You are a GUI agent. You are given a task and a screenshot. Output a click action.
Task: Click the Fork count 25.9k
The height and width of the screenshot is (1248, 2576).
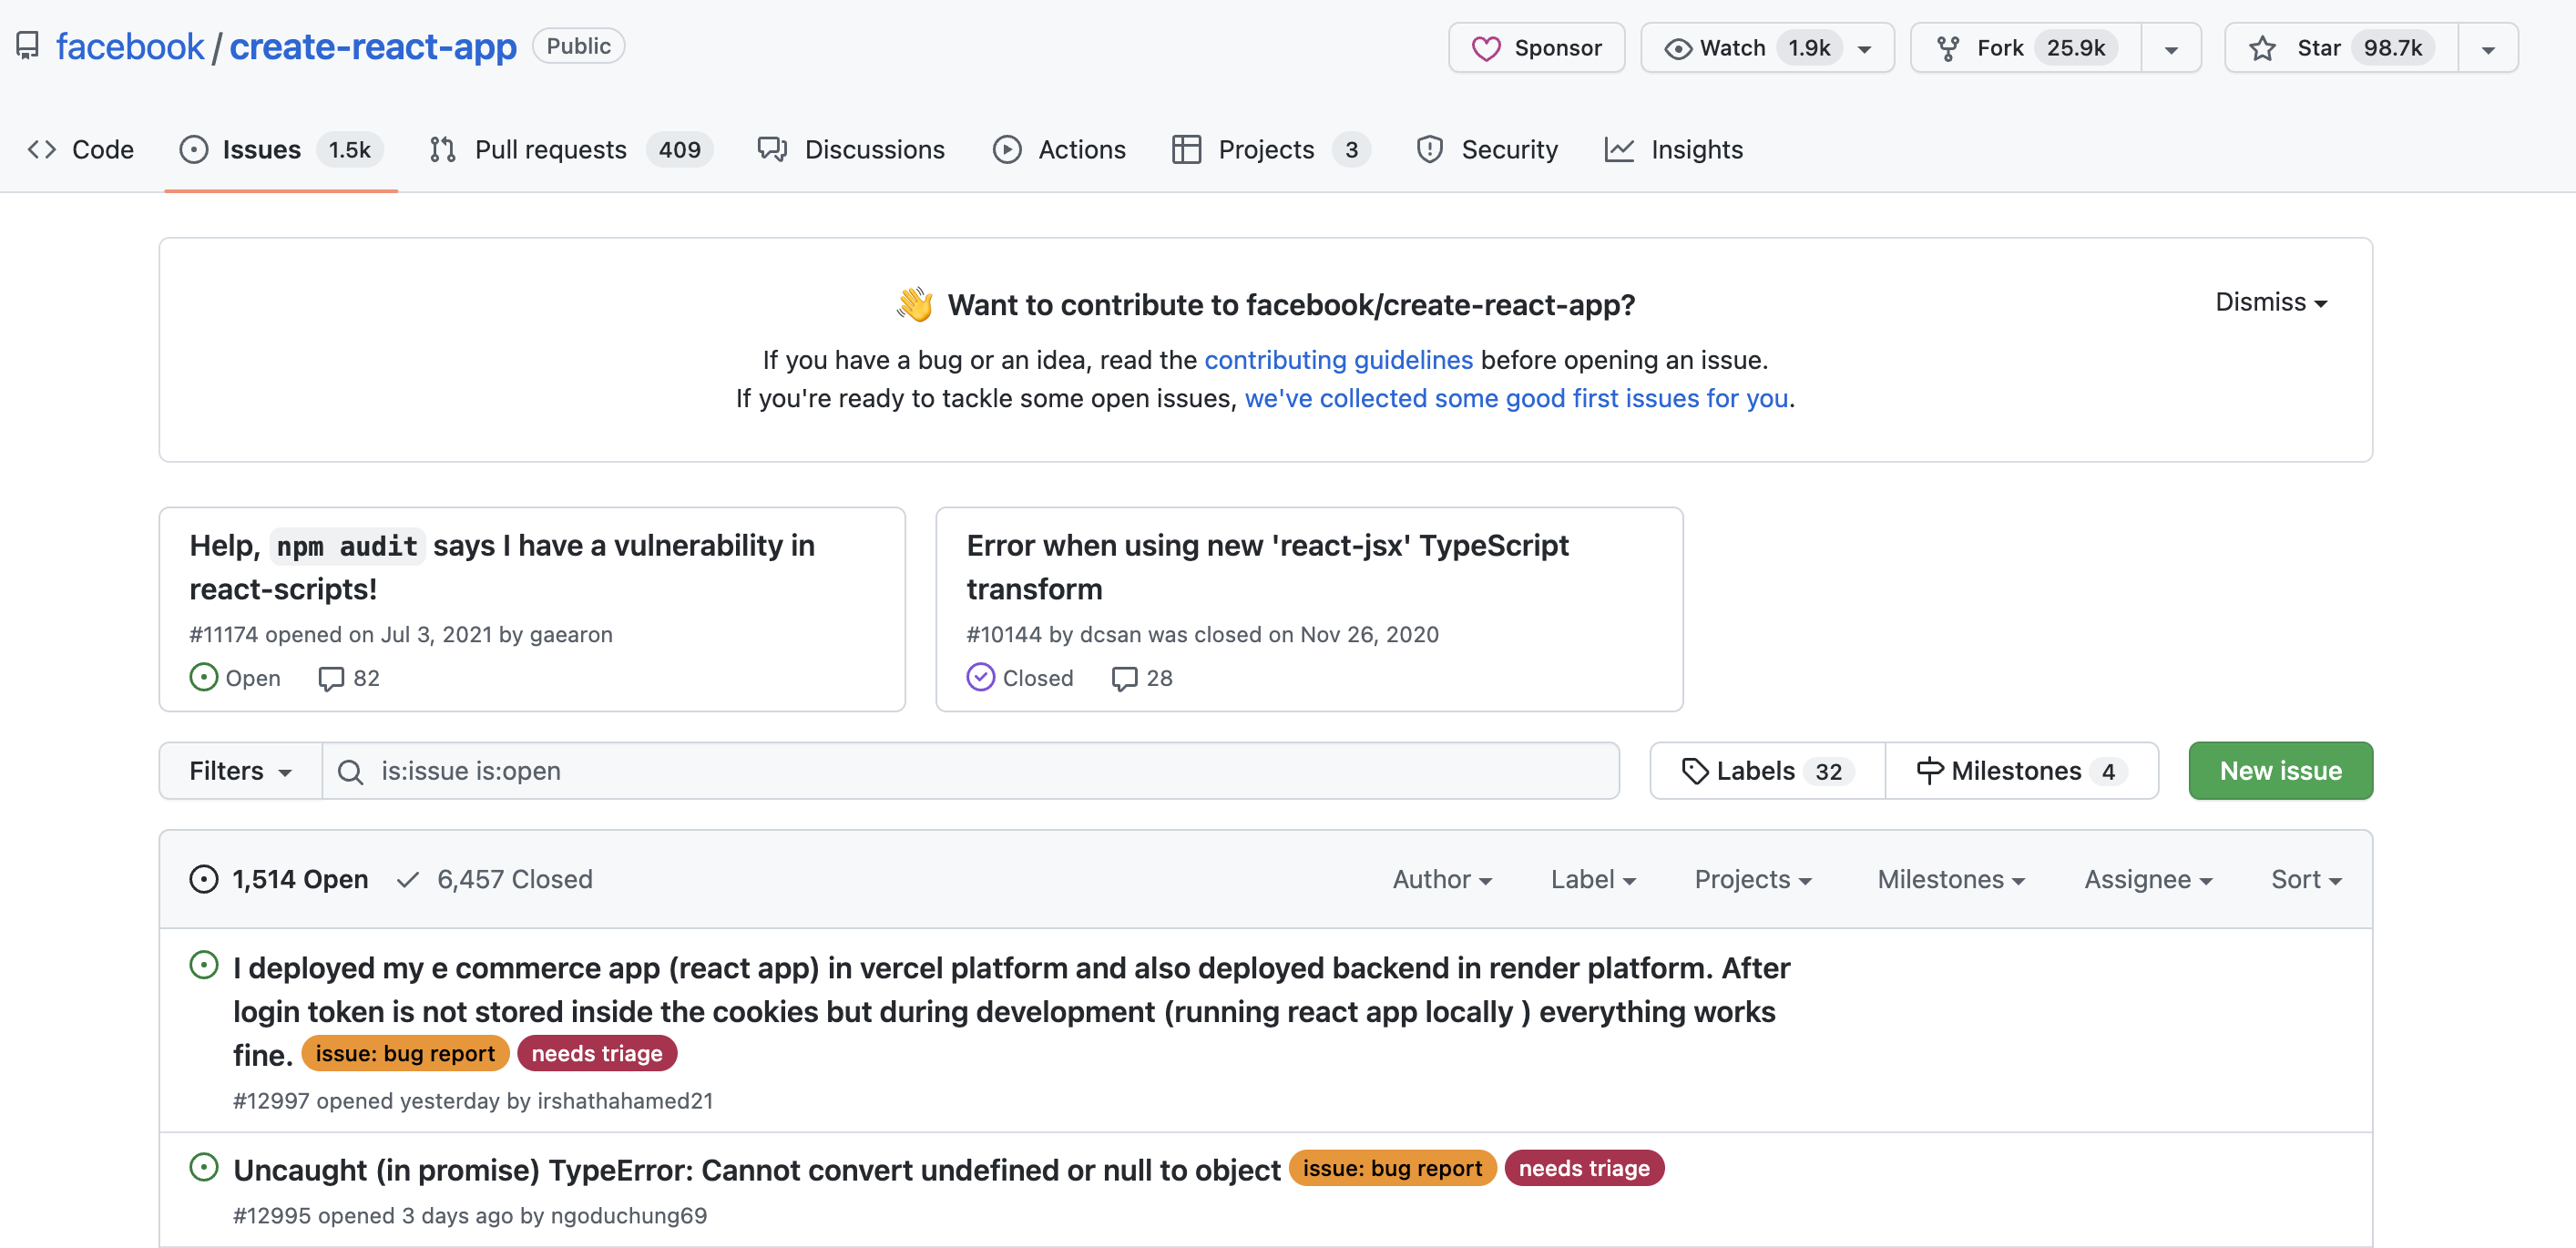click(2076, 48)
